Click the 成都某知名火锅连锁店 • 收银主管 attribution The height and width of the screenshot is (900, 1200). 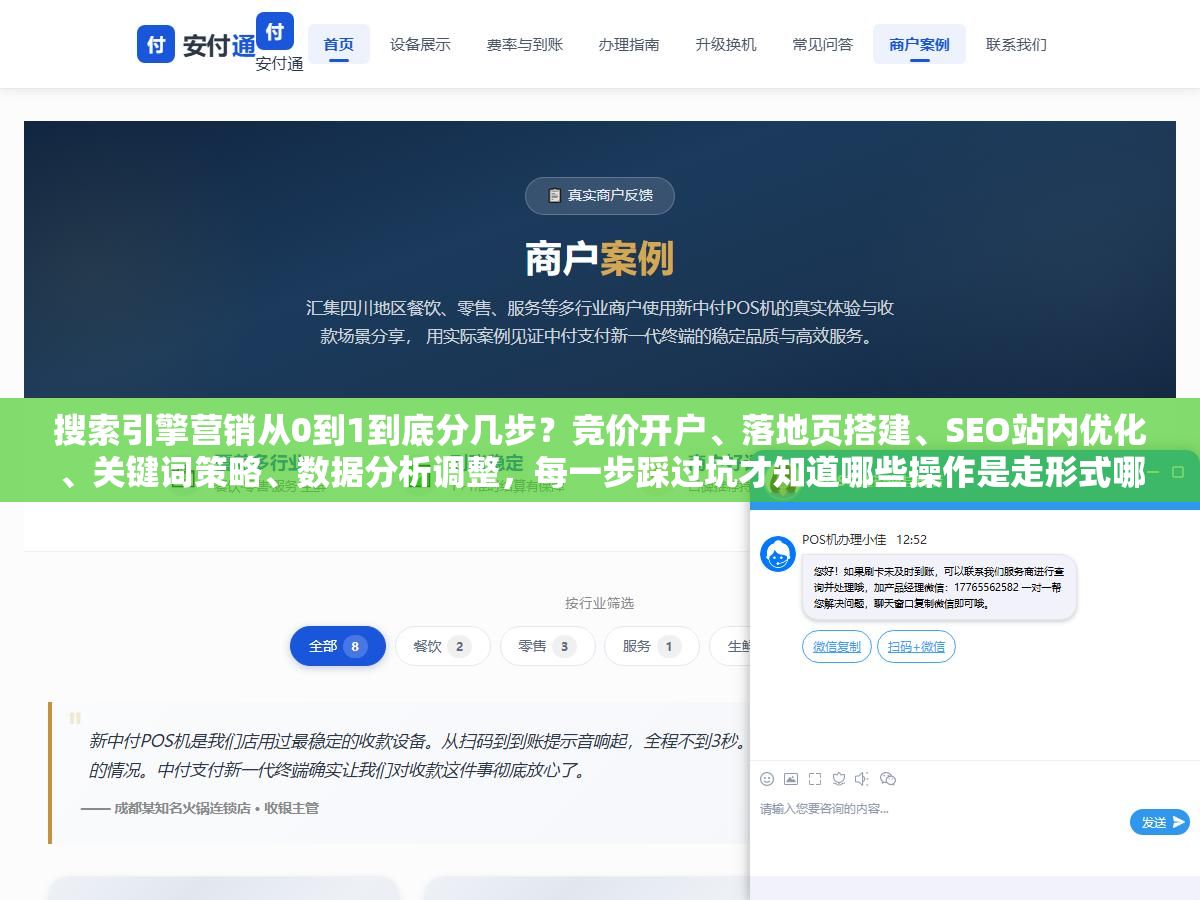click(199, 808)
